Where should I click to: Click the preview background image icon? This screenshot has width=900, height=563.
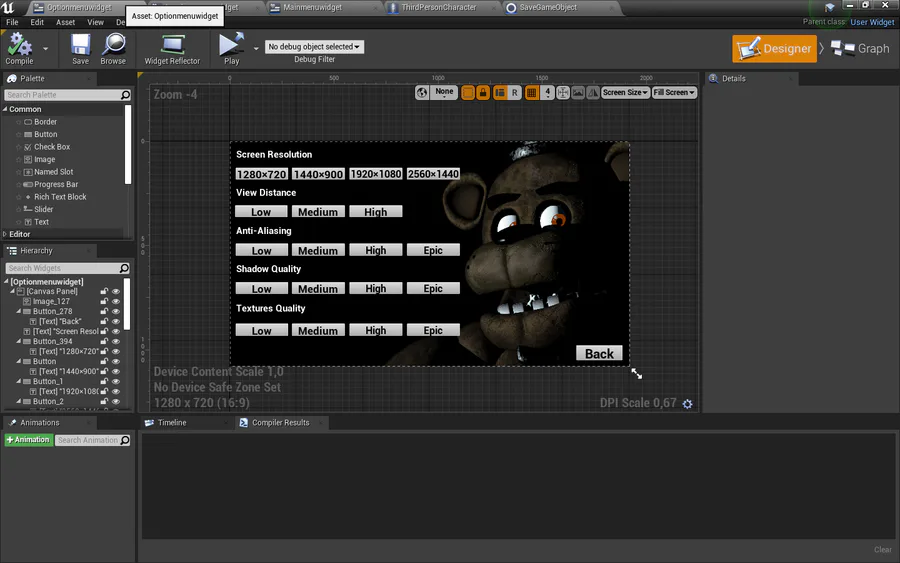pyautogui.click(x=578, y=92)
